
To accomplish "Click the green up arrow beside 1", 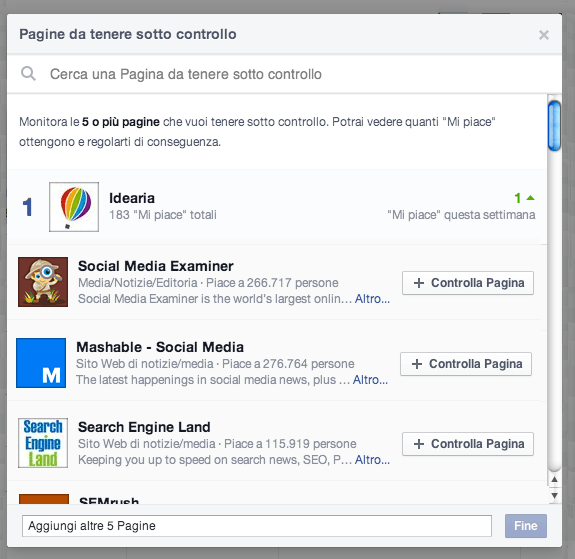I will [530, 198].
